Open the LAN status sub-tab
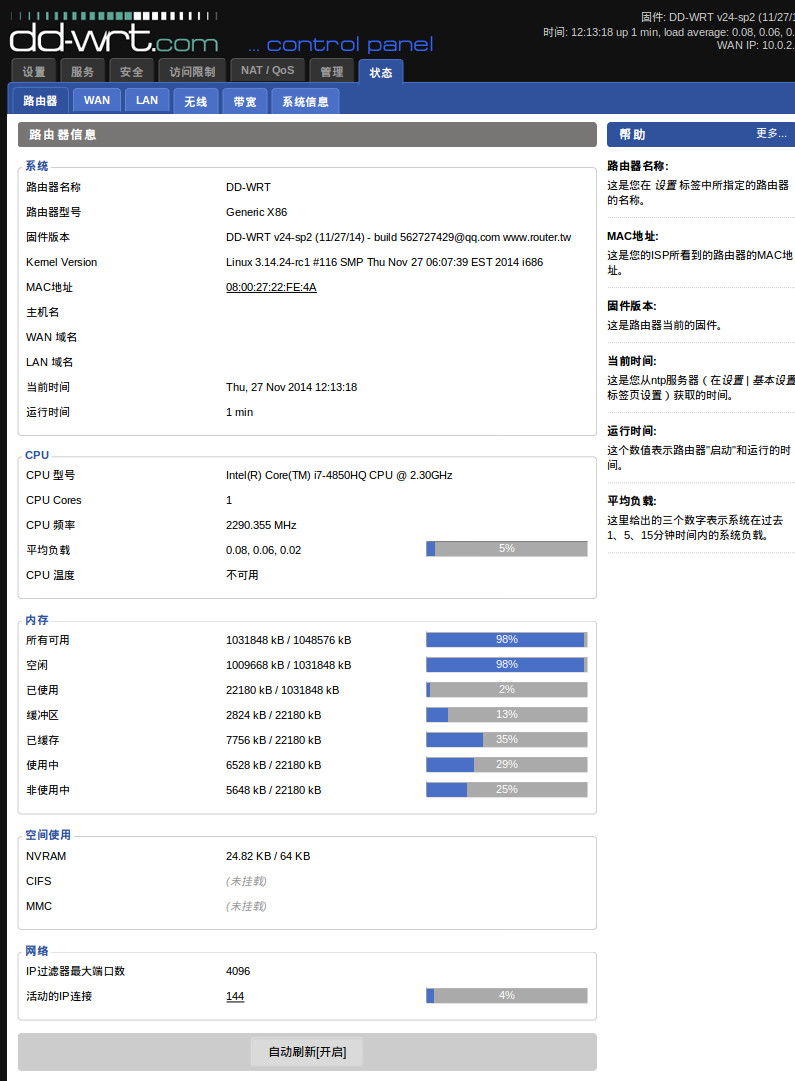 coord(147,101)
